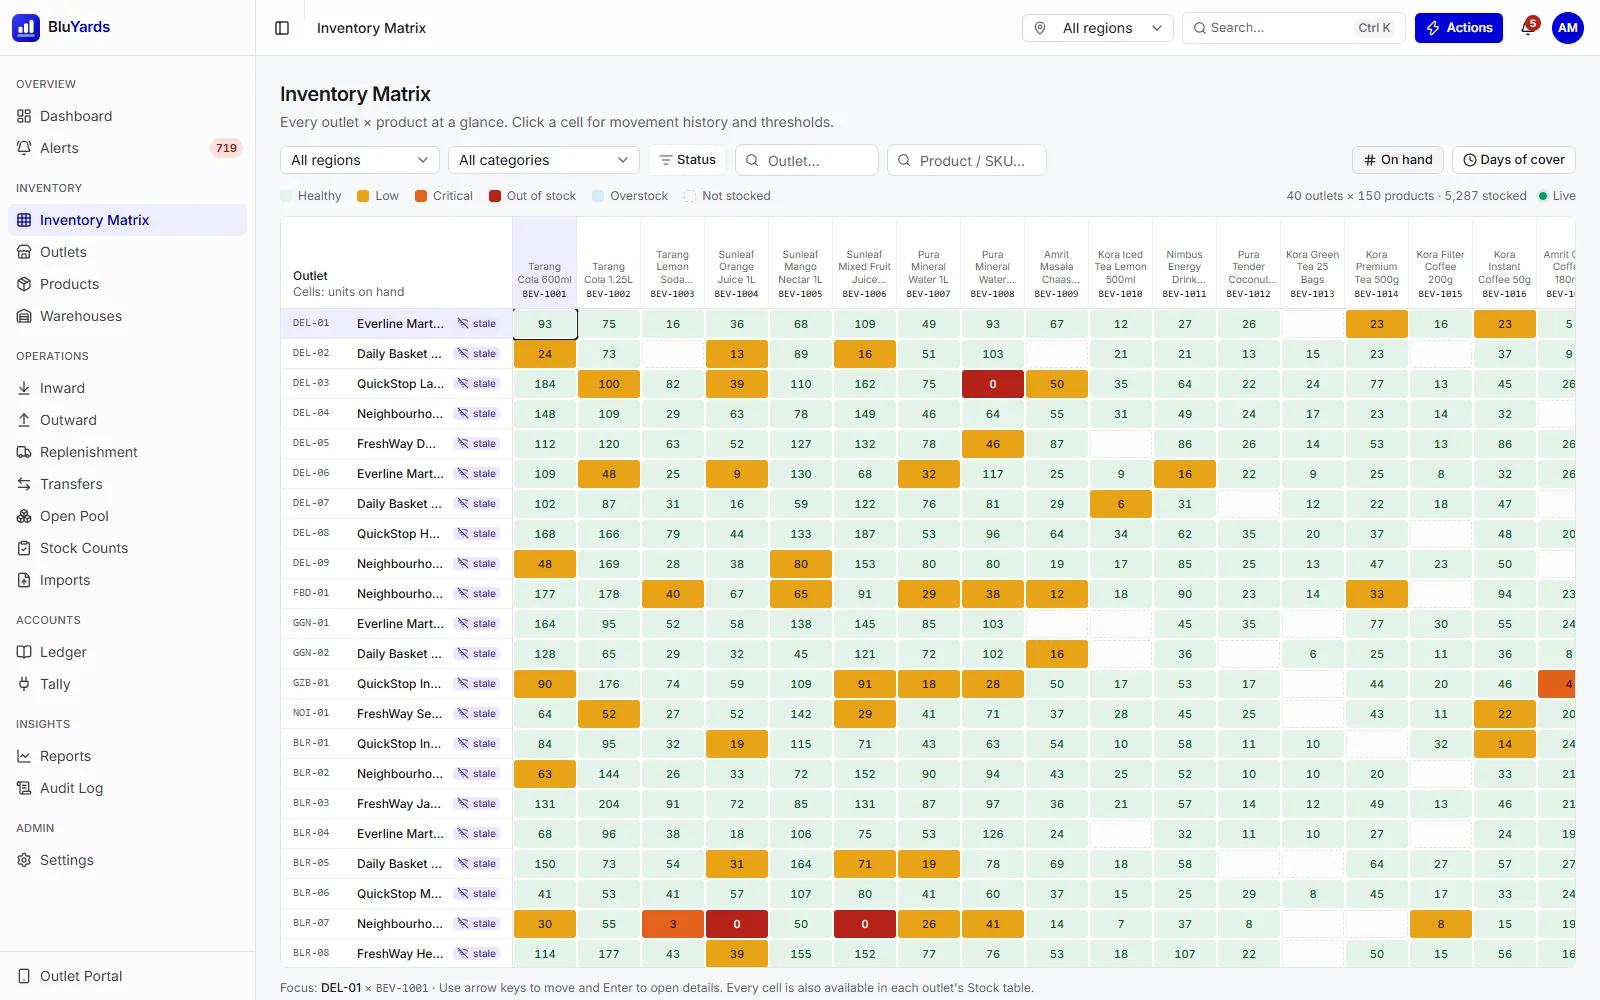Viewport: 1600px width, 1000px height.
Task: Click the Actions button
Action: 1459,28
